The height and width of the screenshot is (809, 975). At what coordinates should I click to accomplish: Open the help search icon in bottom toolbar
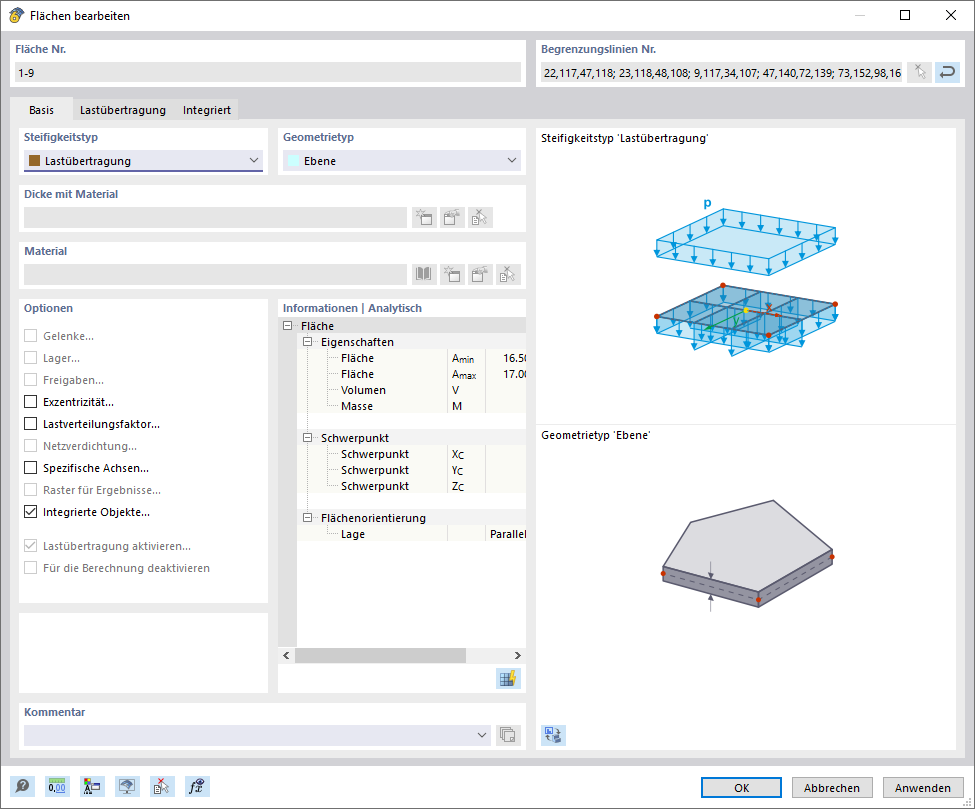coord(22,787)
